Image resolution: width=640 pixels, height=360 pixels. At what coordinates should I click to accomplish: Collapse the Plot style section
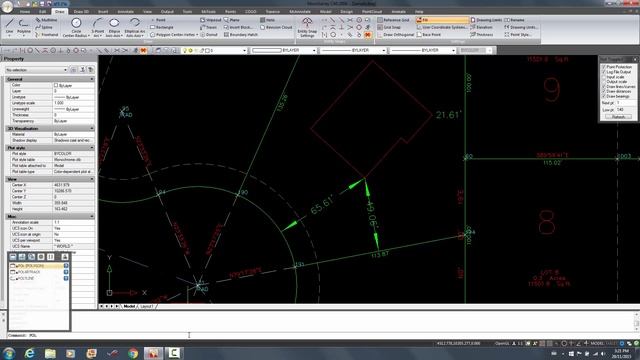pyautogui.click(x=92, y=147)
